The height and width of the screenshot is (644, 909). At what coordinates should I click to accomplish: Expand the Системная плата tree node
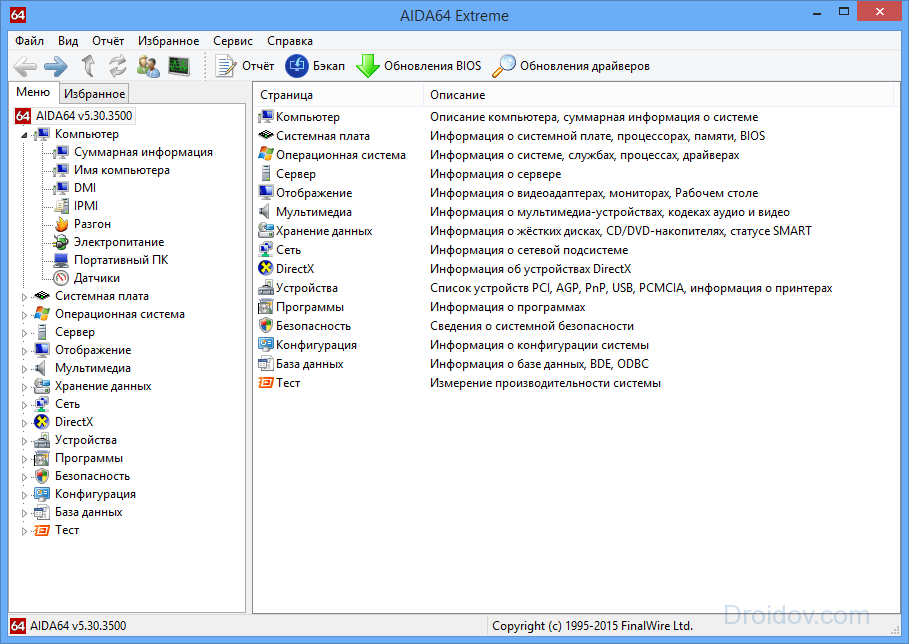(24, 296)
